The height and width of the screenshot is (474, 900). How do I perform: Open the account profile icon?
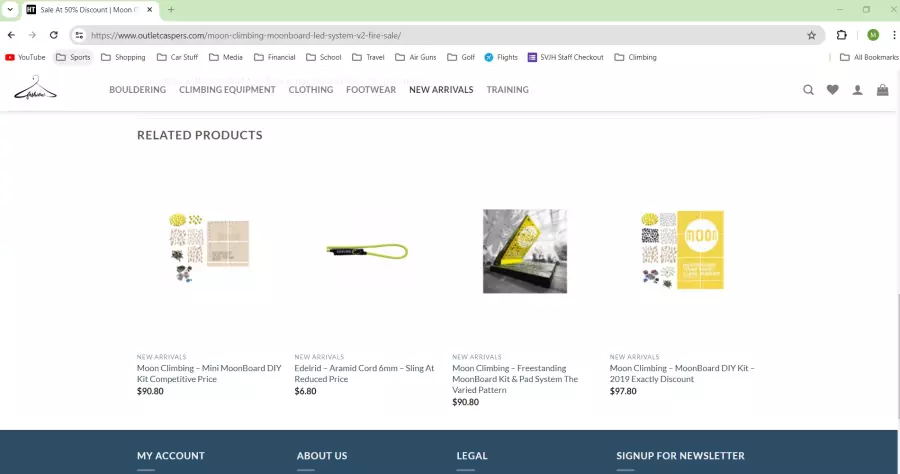click(x=858, y=90)
